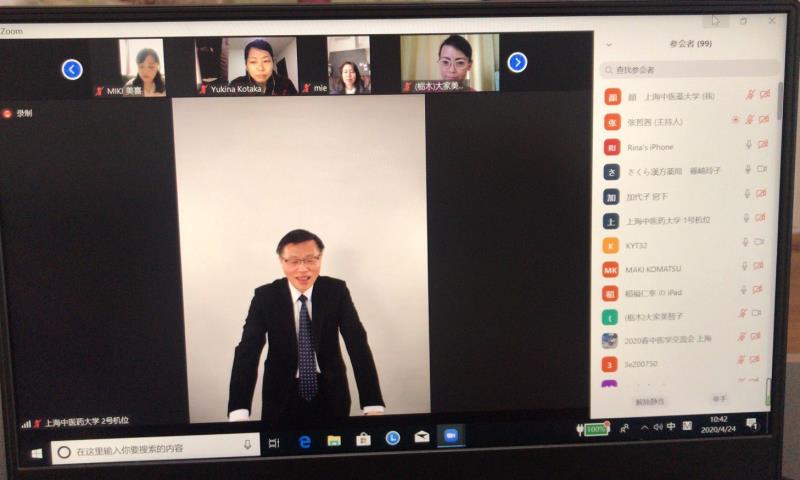The width and height of the screenshot is (800, 480).
Task: Show next video thumbnails with right arrow
Action: (517, 62)
